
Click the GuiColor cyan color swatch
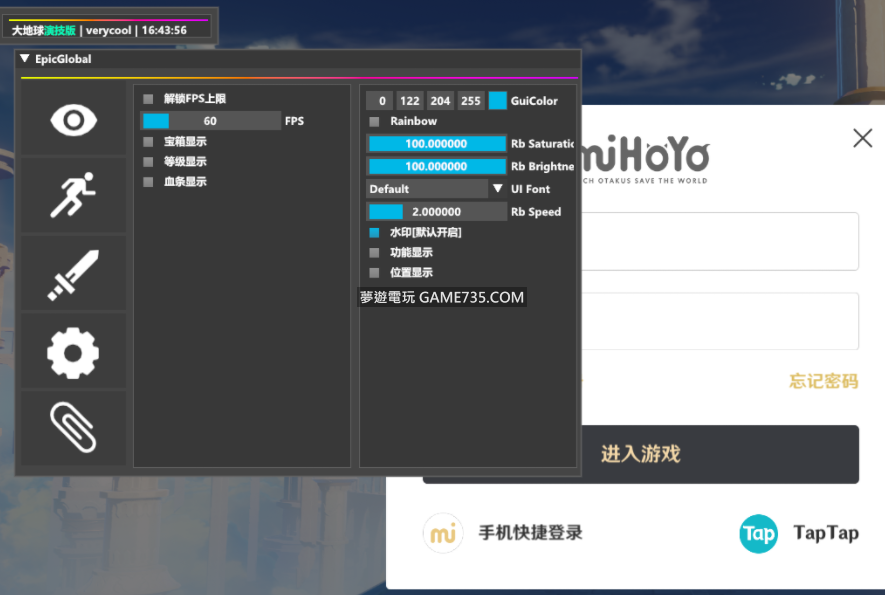coord(497,100)
